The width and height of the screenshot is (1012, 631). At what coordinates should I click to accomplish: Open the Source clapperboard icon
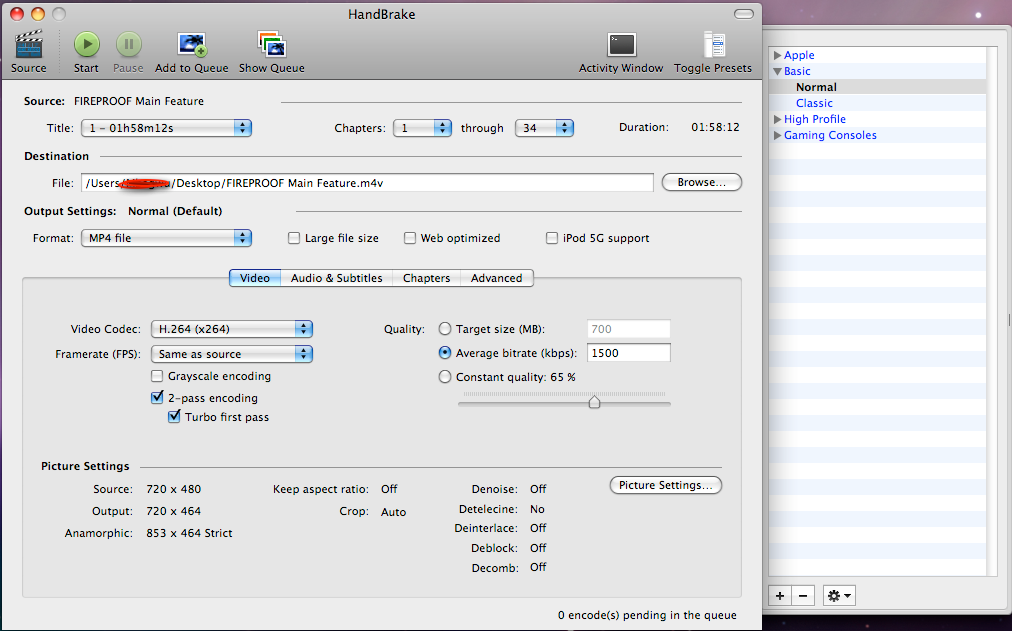28,45
